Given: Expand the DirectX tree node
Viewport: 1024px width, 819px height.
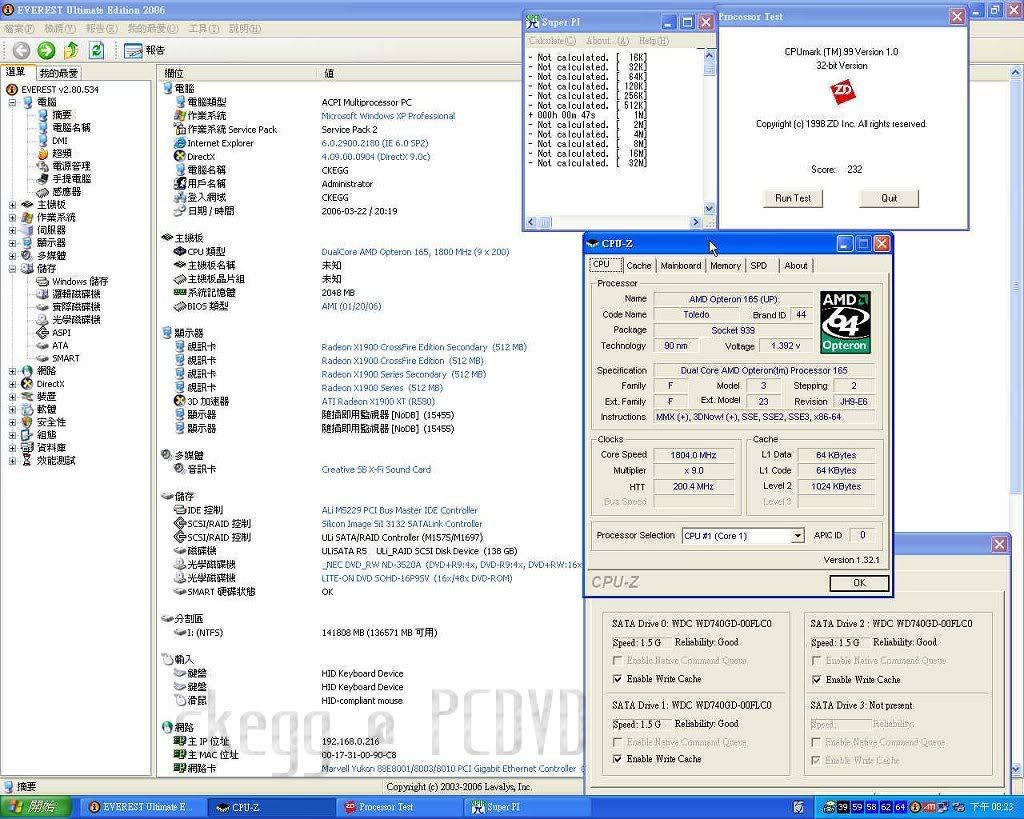Looking at the screenshot, I should (12, 384).
